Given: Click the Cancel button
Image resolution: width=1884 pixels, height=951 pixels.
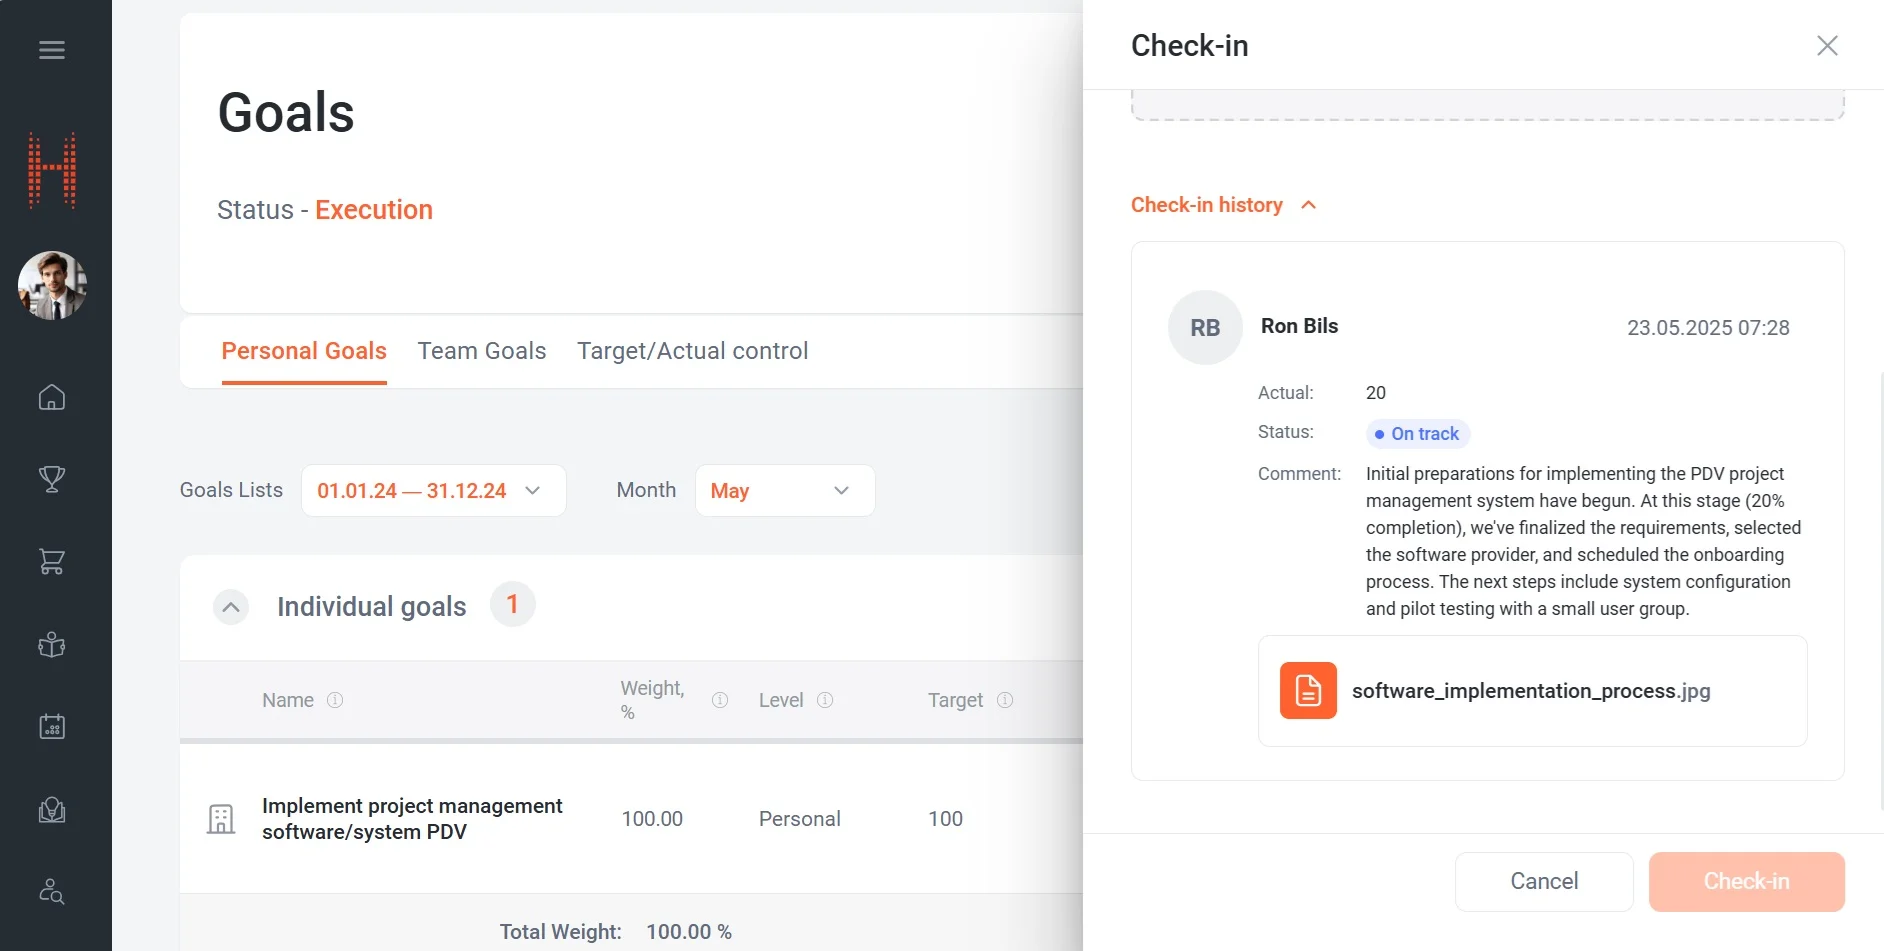Looking at the screenshot, I should (x=1543, y=881).
